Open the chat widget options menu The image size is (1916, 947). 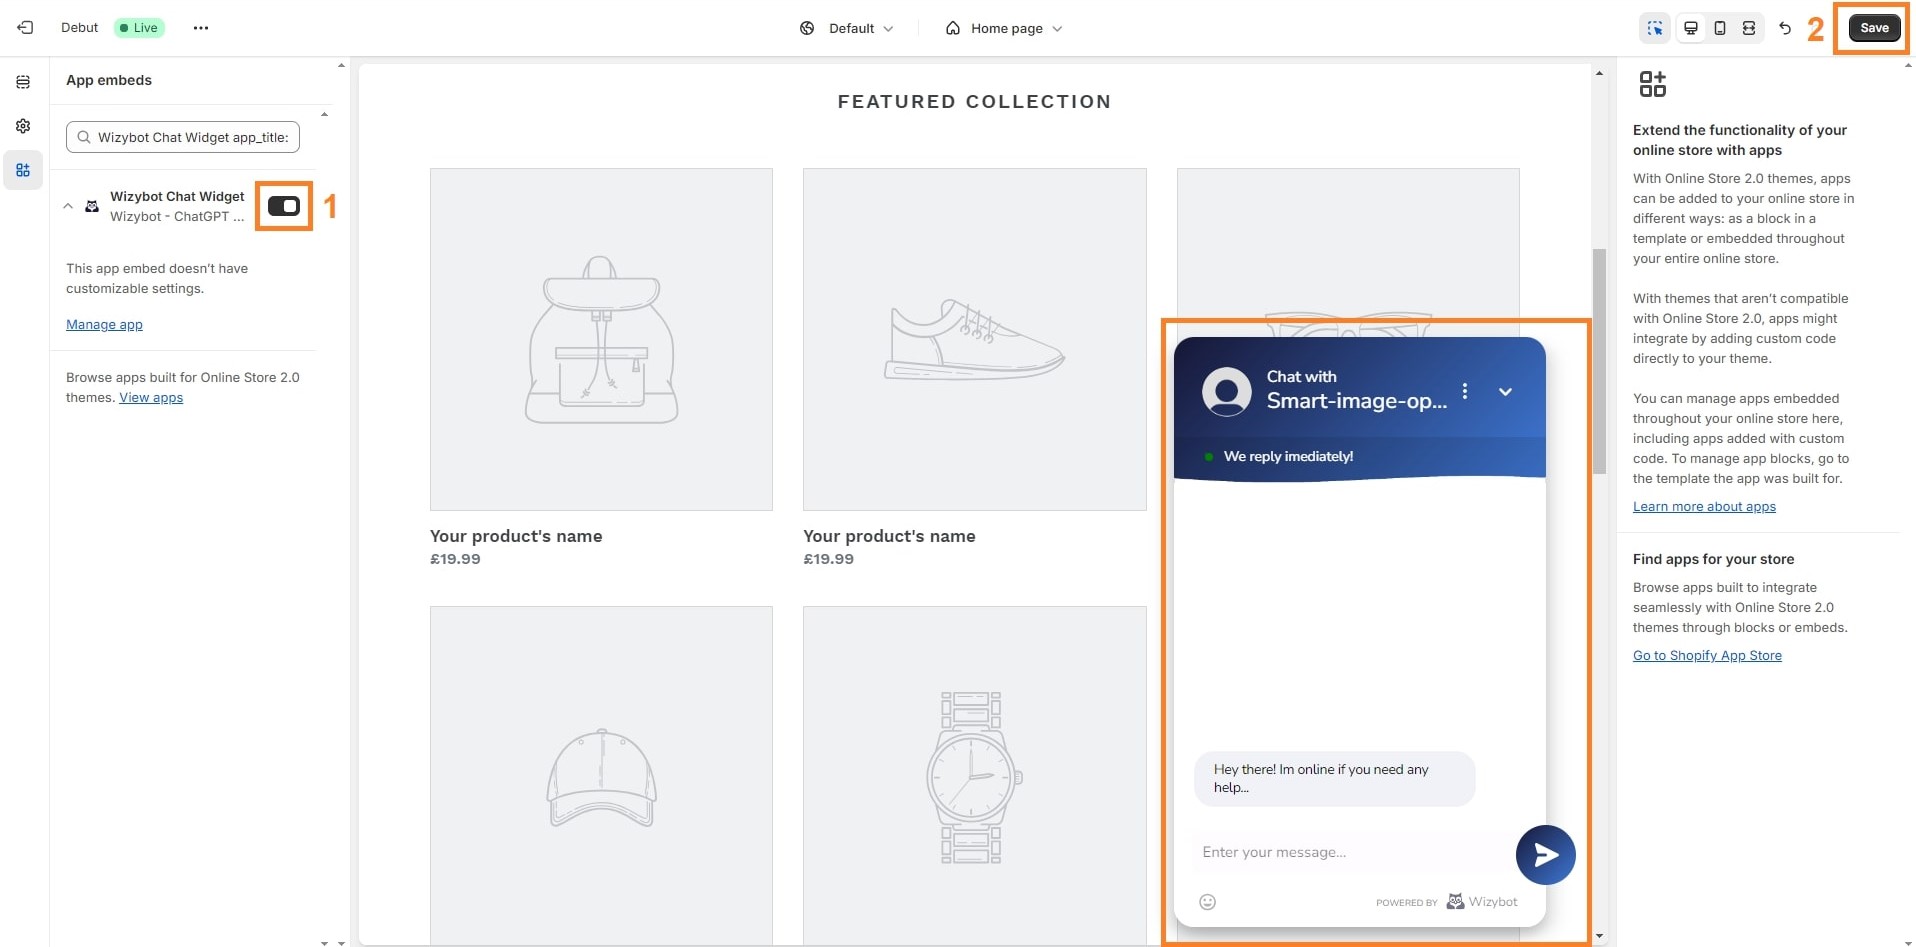click(1466, 391)
